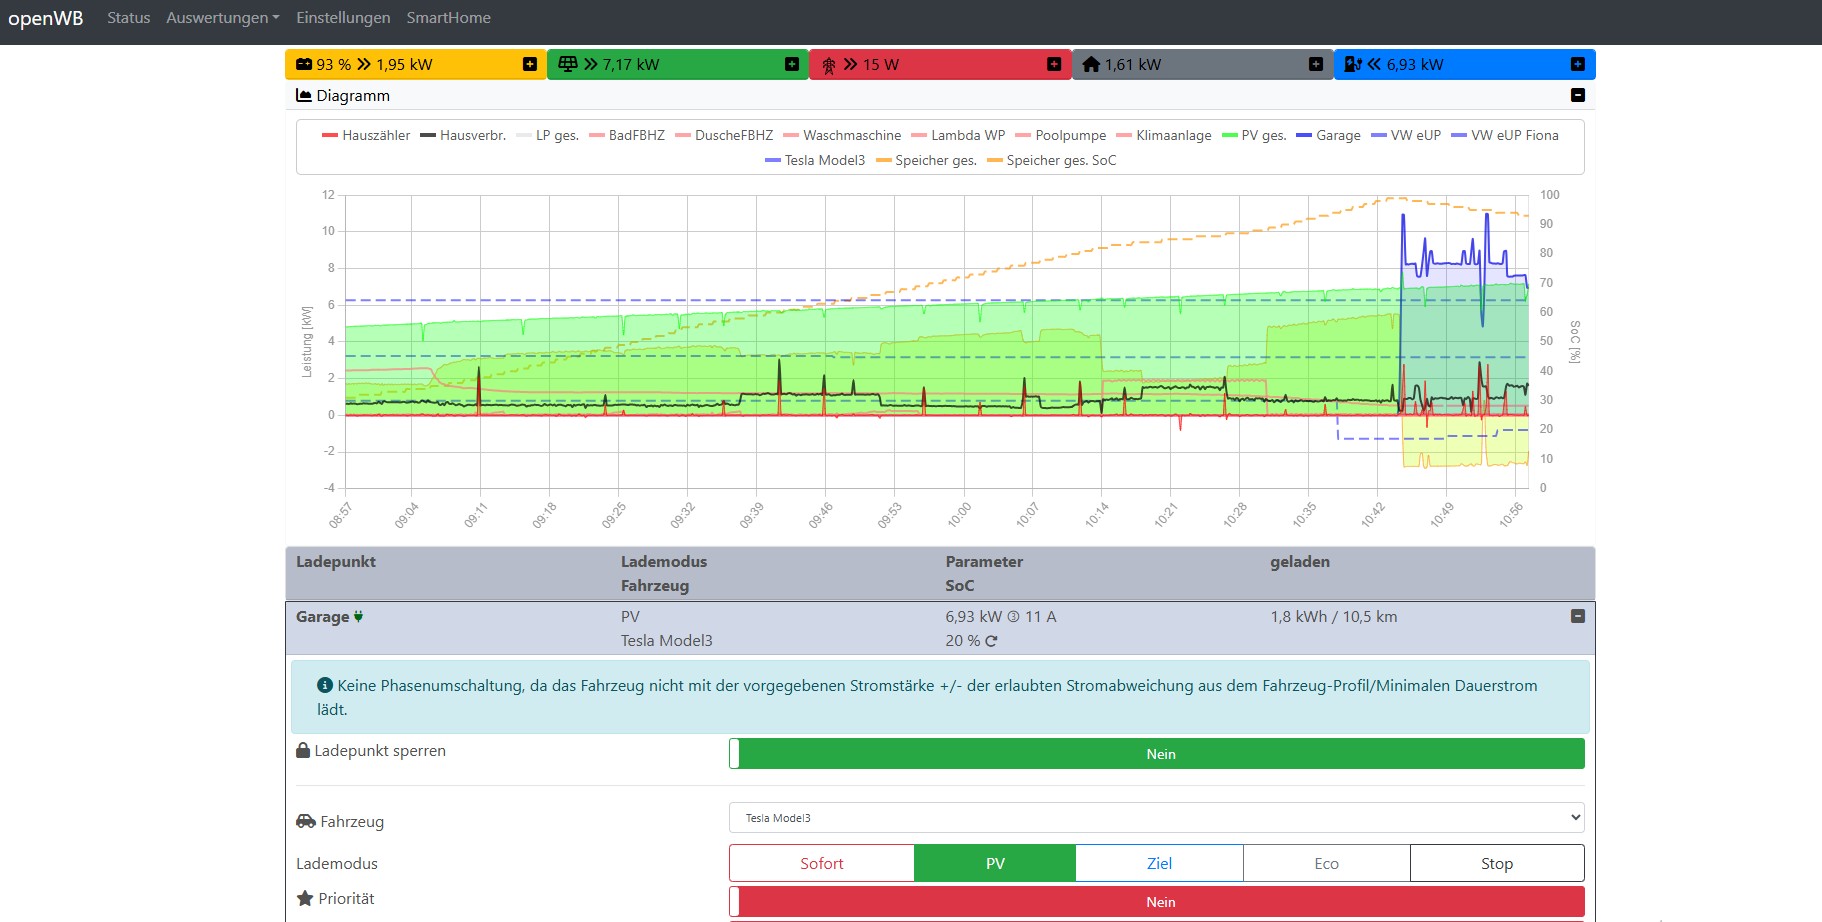Image resolution: width=1822 pixels, height=922 pixels.
Task: Toggle Hauszähler legend color swatch
Action: (x=330, y=135)
